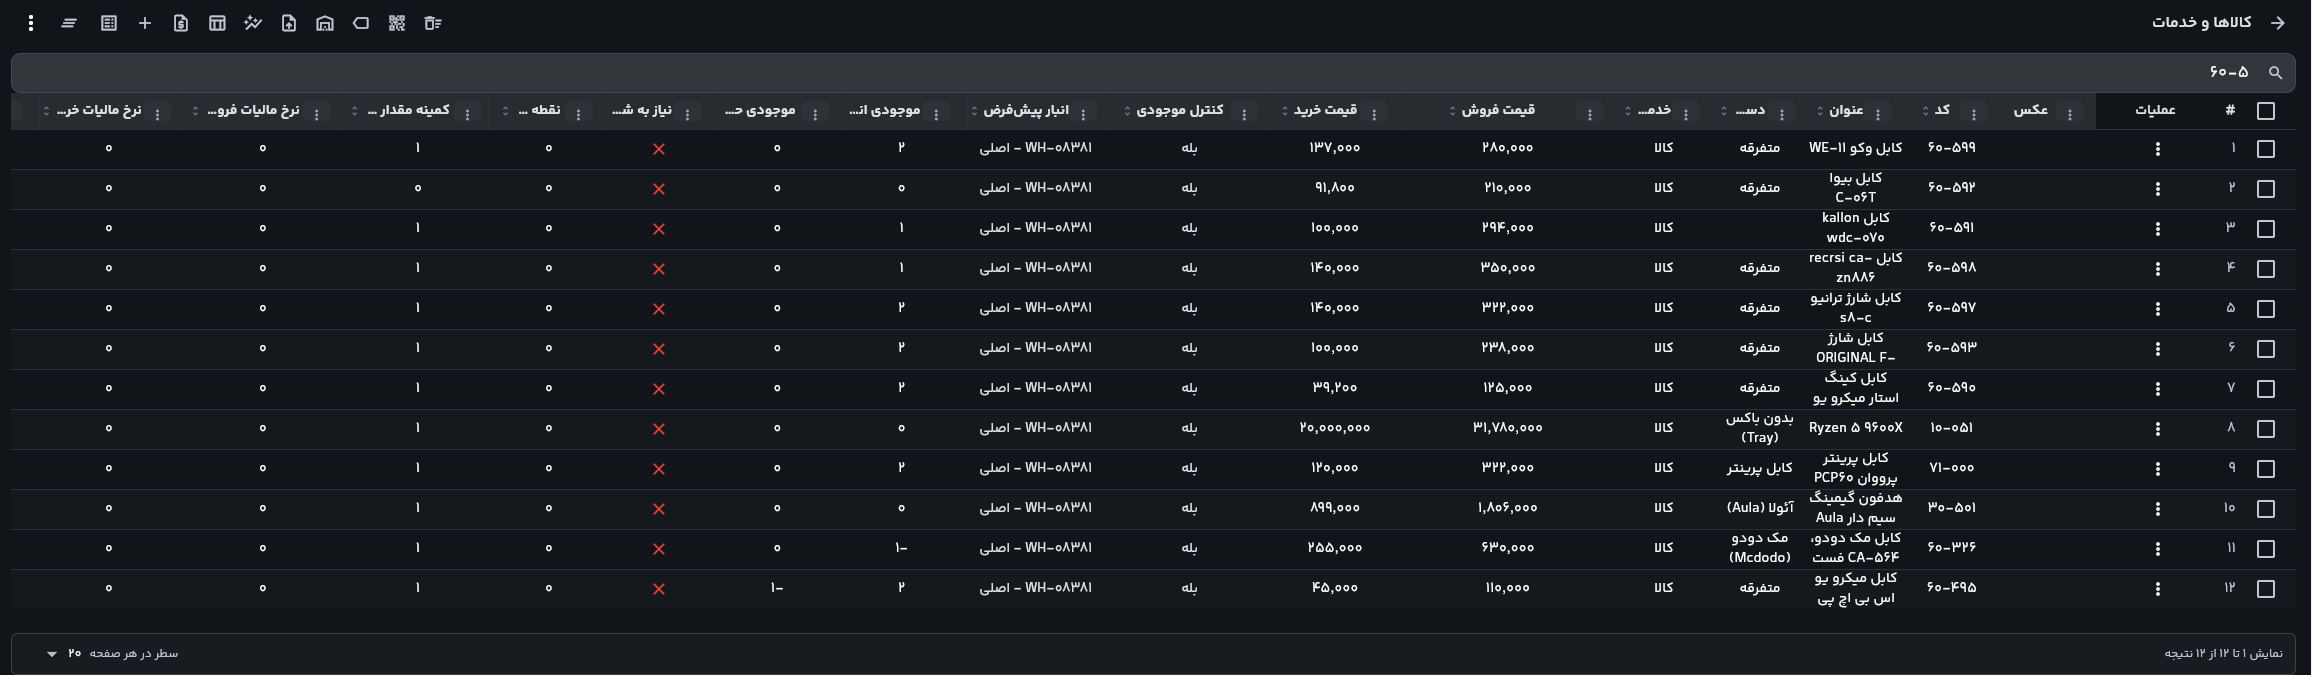Click the label tag icon in toolbar
The image size is (2312, 675).
361,23
